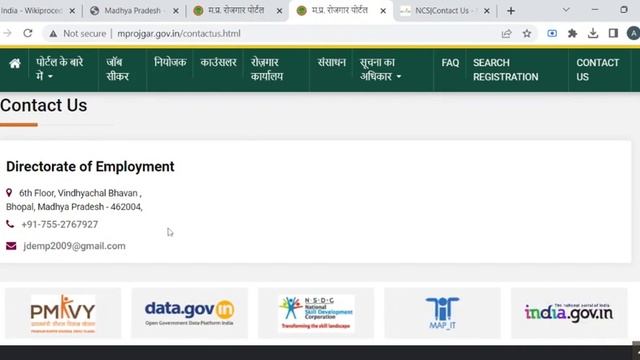Open the नियोजक menu item
This screenshot has width=640, height=360.
[170, 62]
